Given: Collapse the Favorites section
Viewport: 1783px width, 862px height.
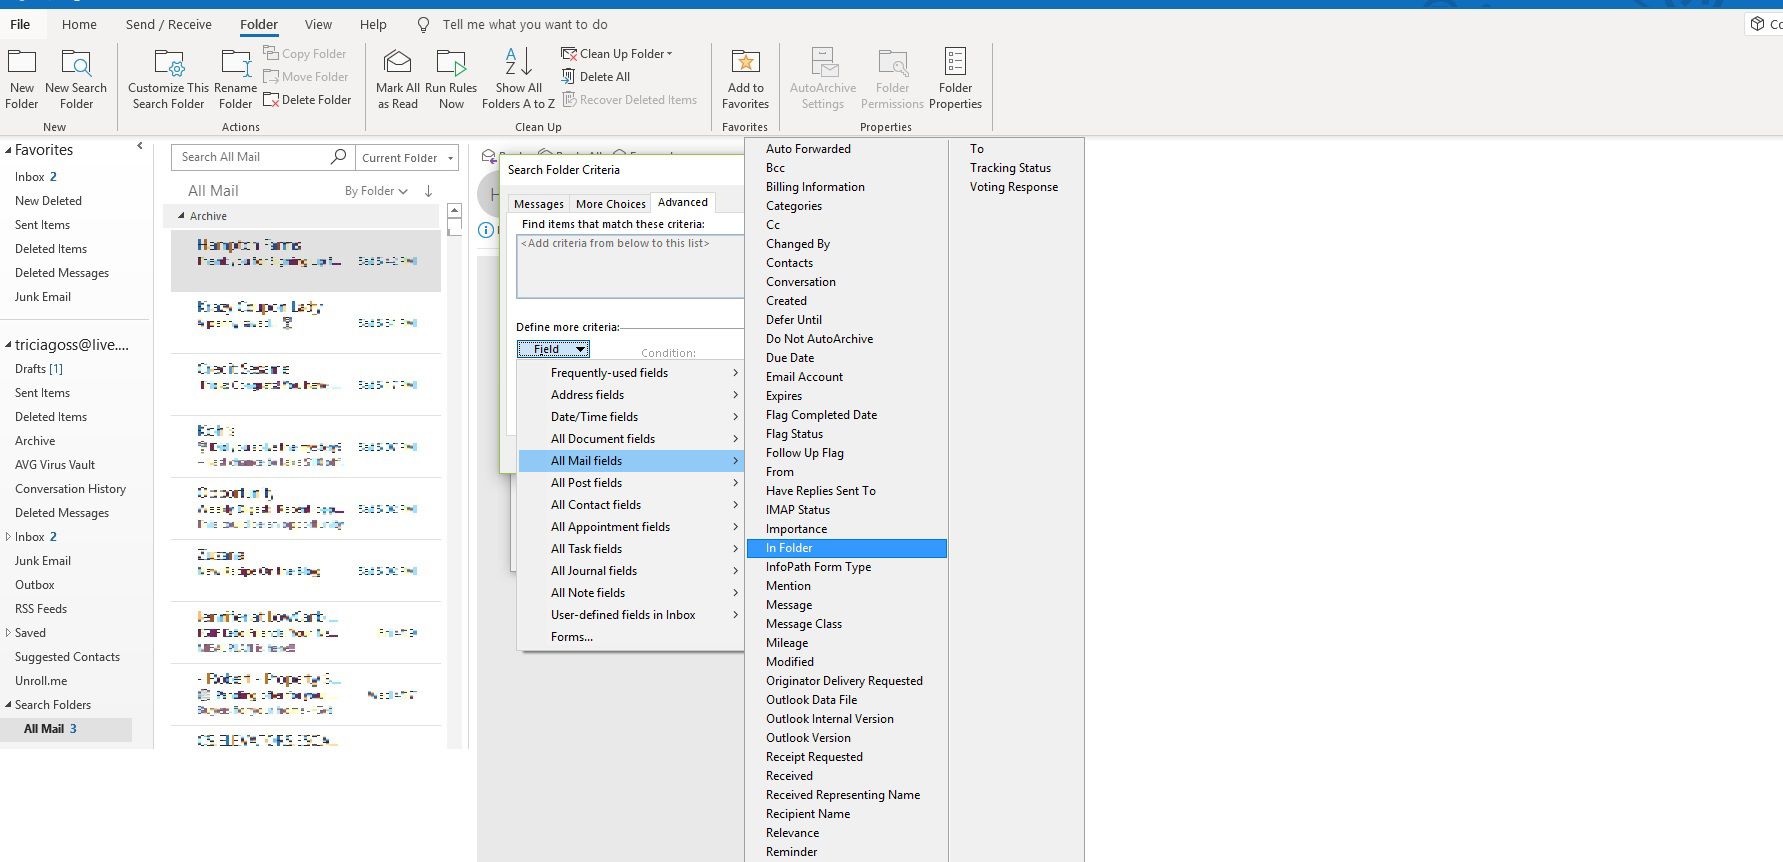Looking at the screenshot, I should (x=8, y=150).
